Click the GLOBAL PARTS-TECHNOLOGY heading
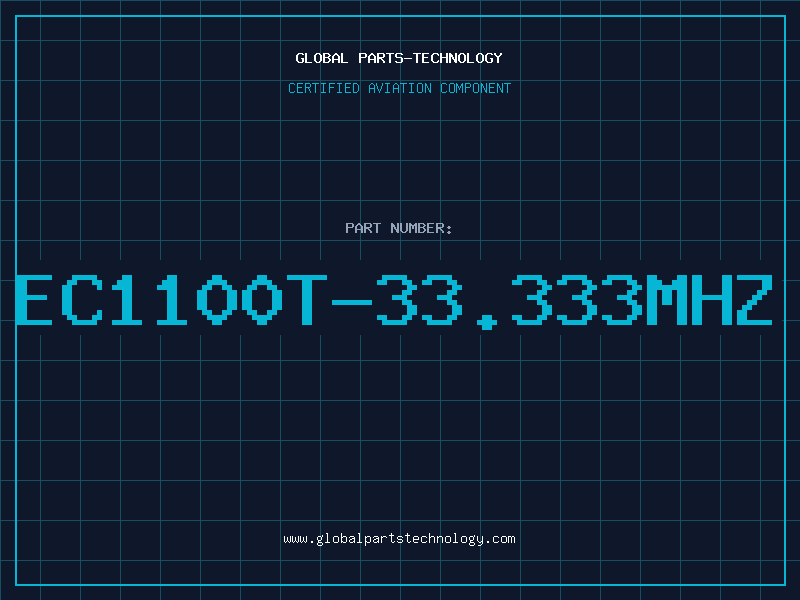This screenshot has height=600, width=800. coord(399,58)
